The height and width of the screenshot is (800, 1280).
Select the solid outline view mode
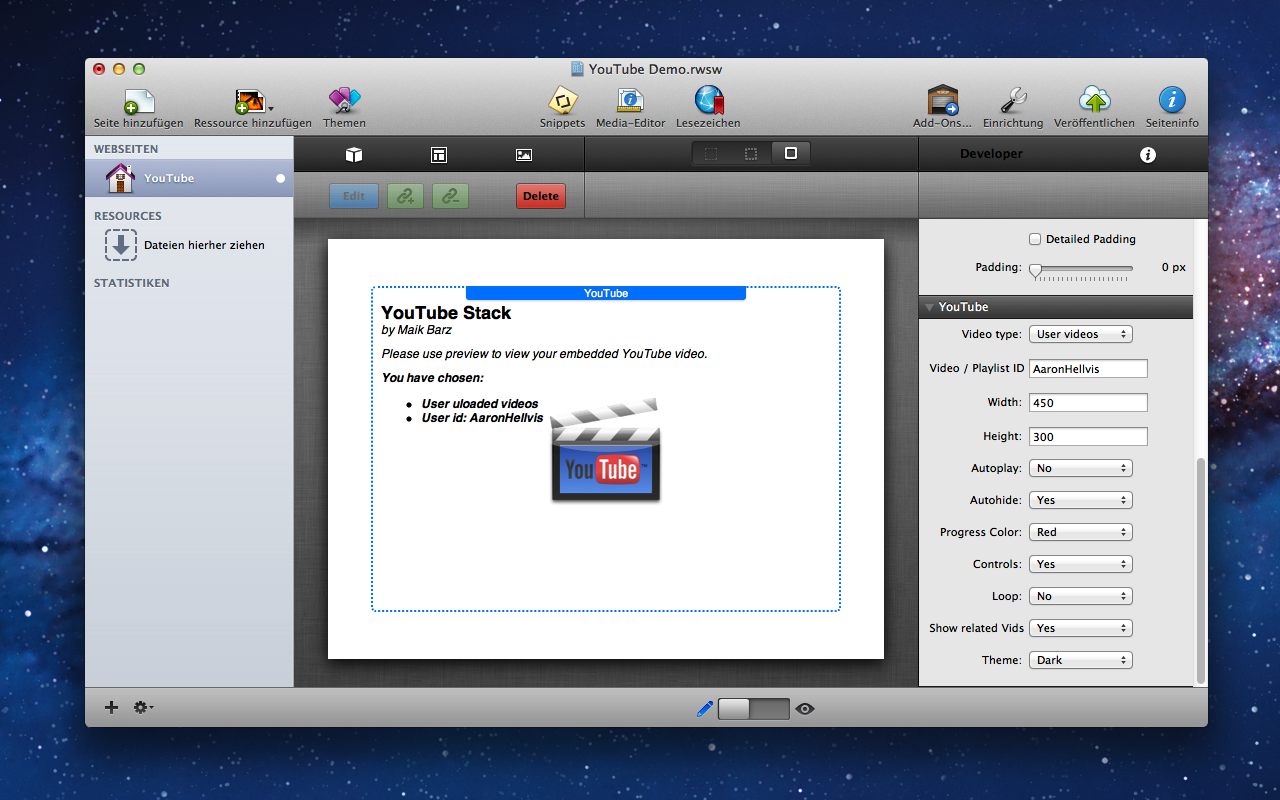point(791,154)
